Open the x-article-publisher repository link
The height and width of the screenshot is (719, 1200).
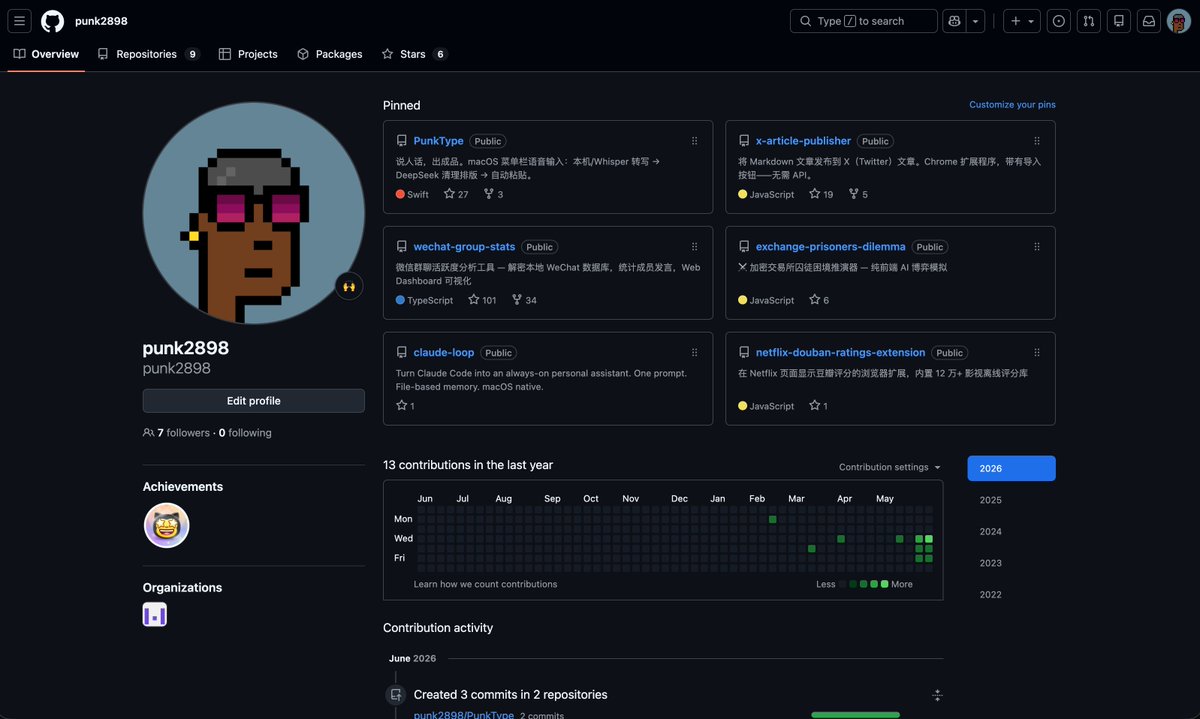coord(804,141)
